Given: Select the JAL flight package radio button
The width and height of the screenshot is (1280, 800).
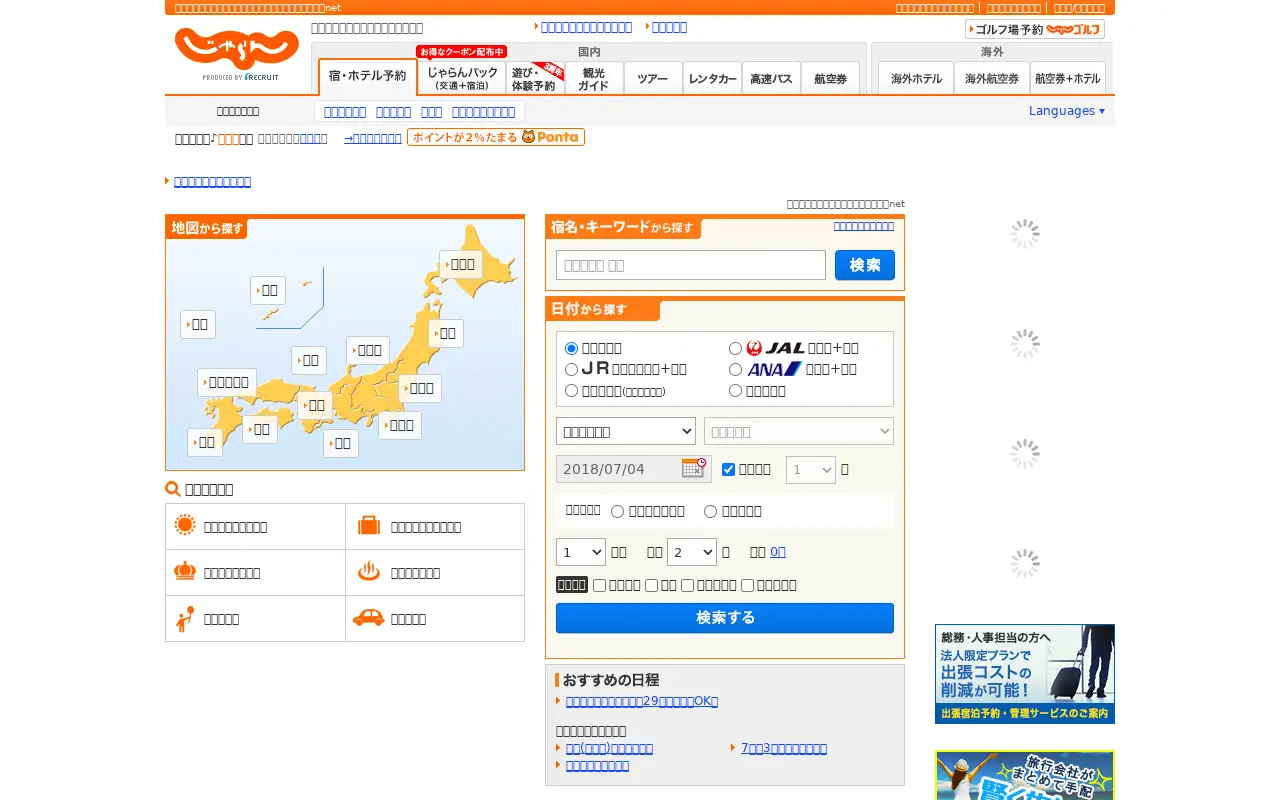Looking at the screenshot, I should click(735, 348).
